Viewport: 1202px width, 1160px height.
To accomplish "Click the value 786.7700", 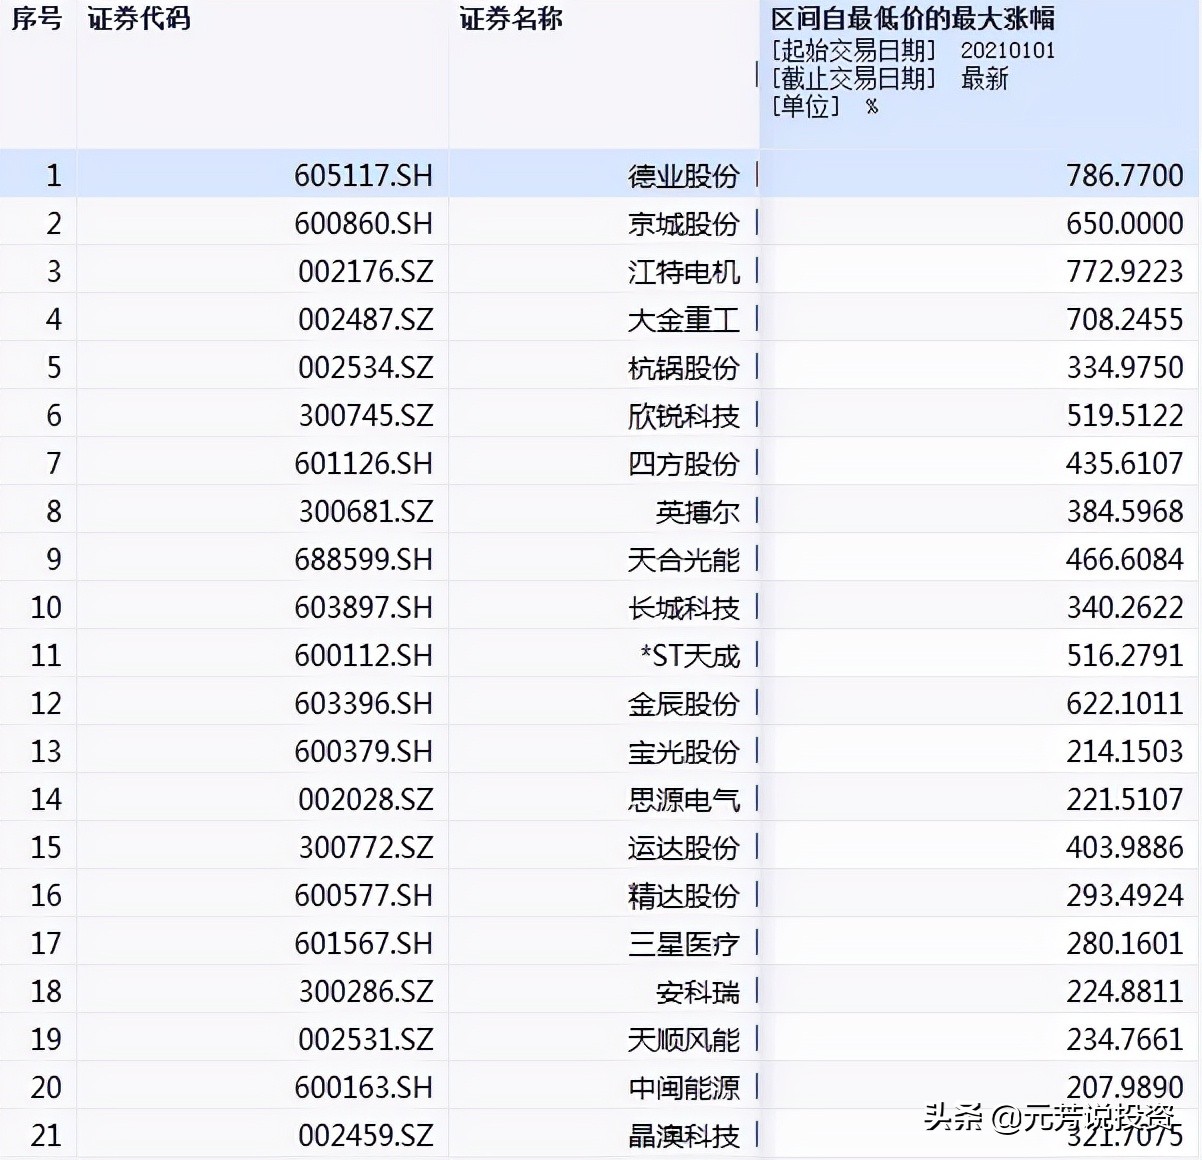I will coord(1125,176).
